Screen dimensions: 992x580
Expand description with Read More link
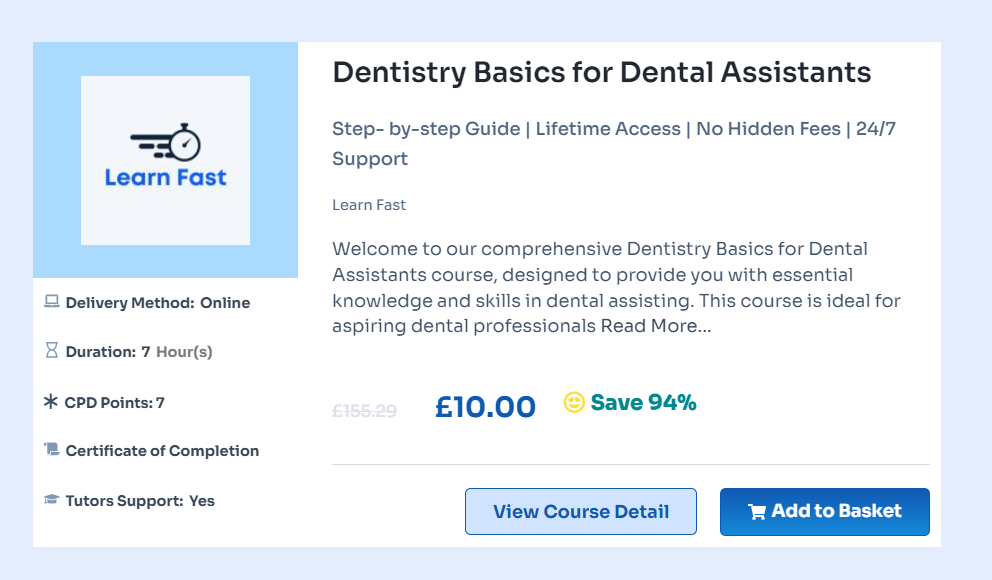655,326
